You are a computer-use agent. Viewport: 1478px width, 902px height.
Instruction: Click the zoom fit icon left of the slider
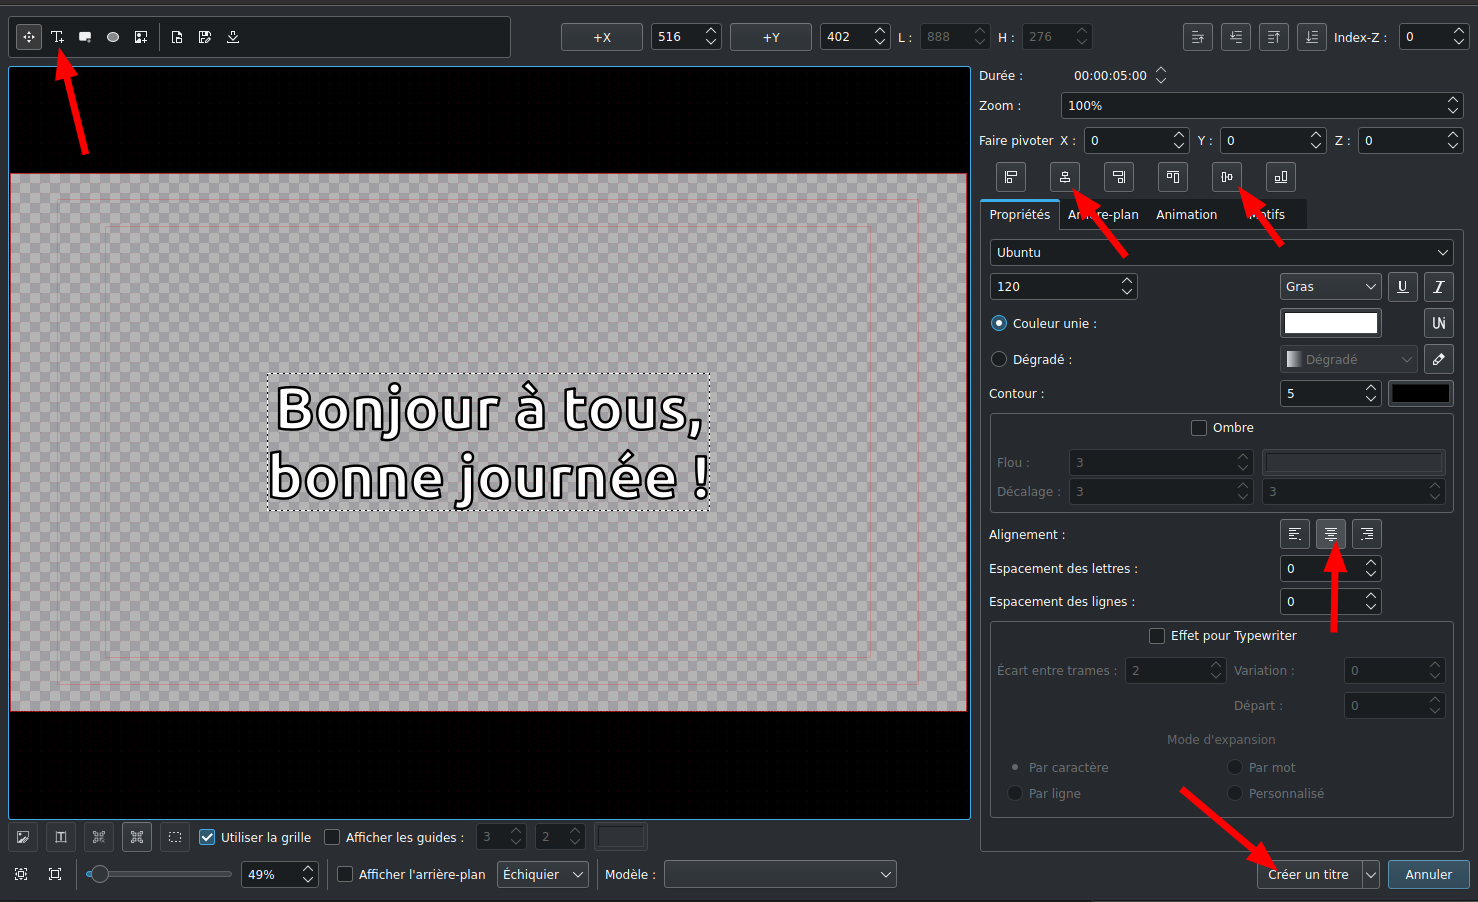[21, 874]
